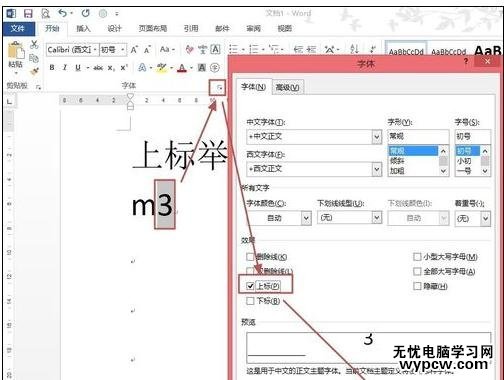Image resolution: width=504 pixels, height=380 pixels.
Task: Apply character shading icon
Action: [x=202, y=68]
